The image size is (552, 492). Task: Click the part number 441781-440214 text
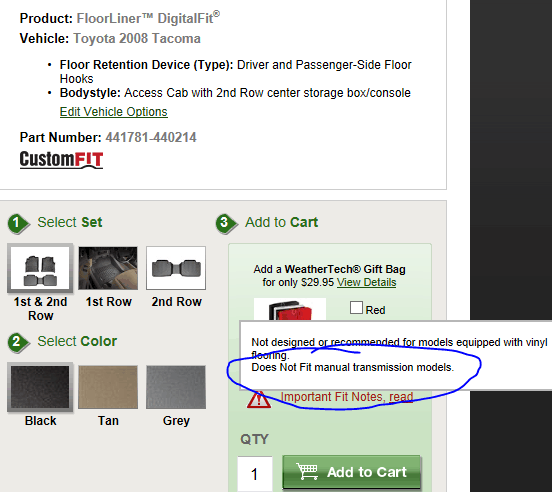[x=151, y=137]
